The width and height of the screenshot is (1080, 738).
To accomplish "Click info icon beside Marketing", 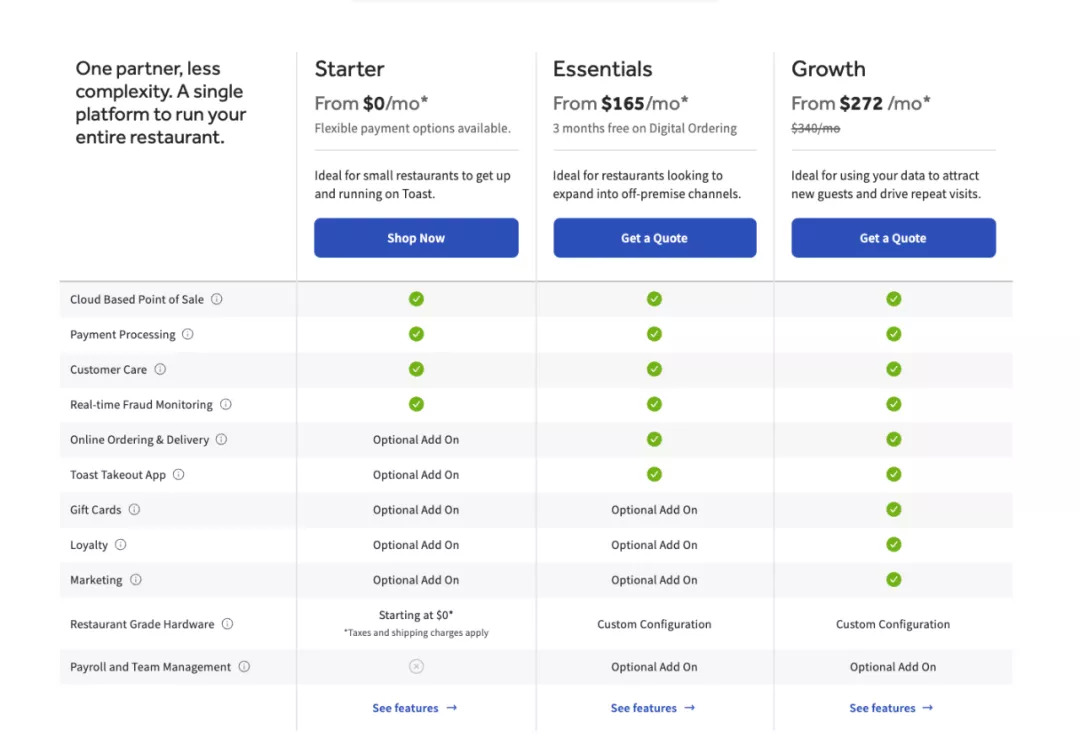I will click(136, 579).
